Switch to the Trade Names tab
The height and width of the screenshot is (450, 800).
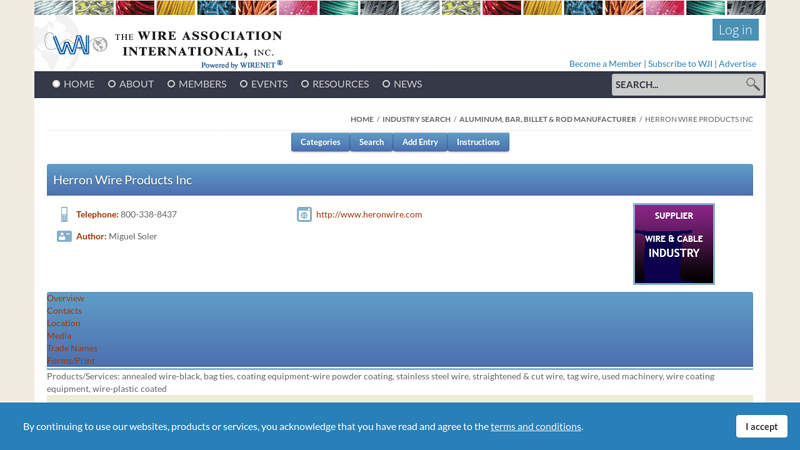click(x=72, y=348)
